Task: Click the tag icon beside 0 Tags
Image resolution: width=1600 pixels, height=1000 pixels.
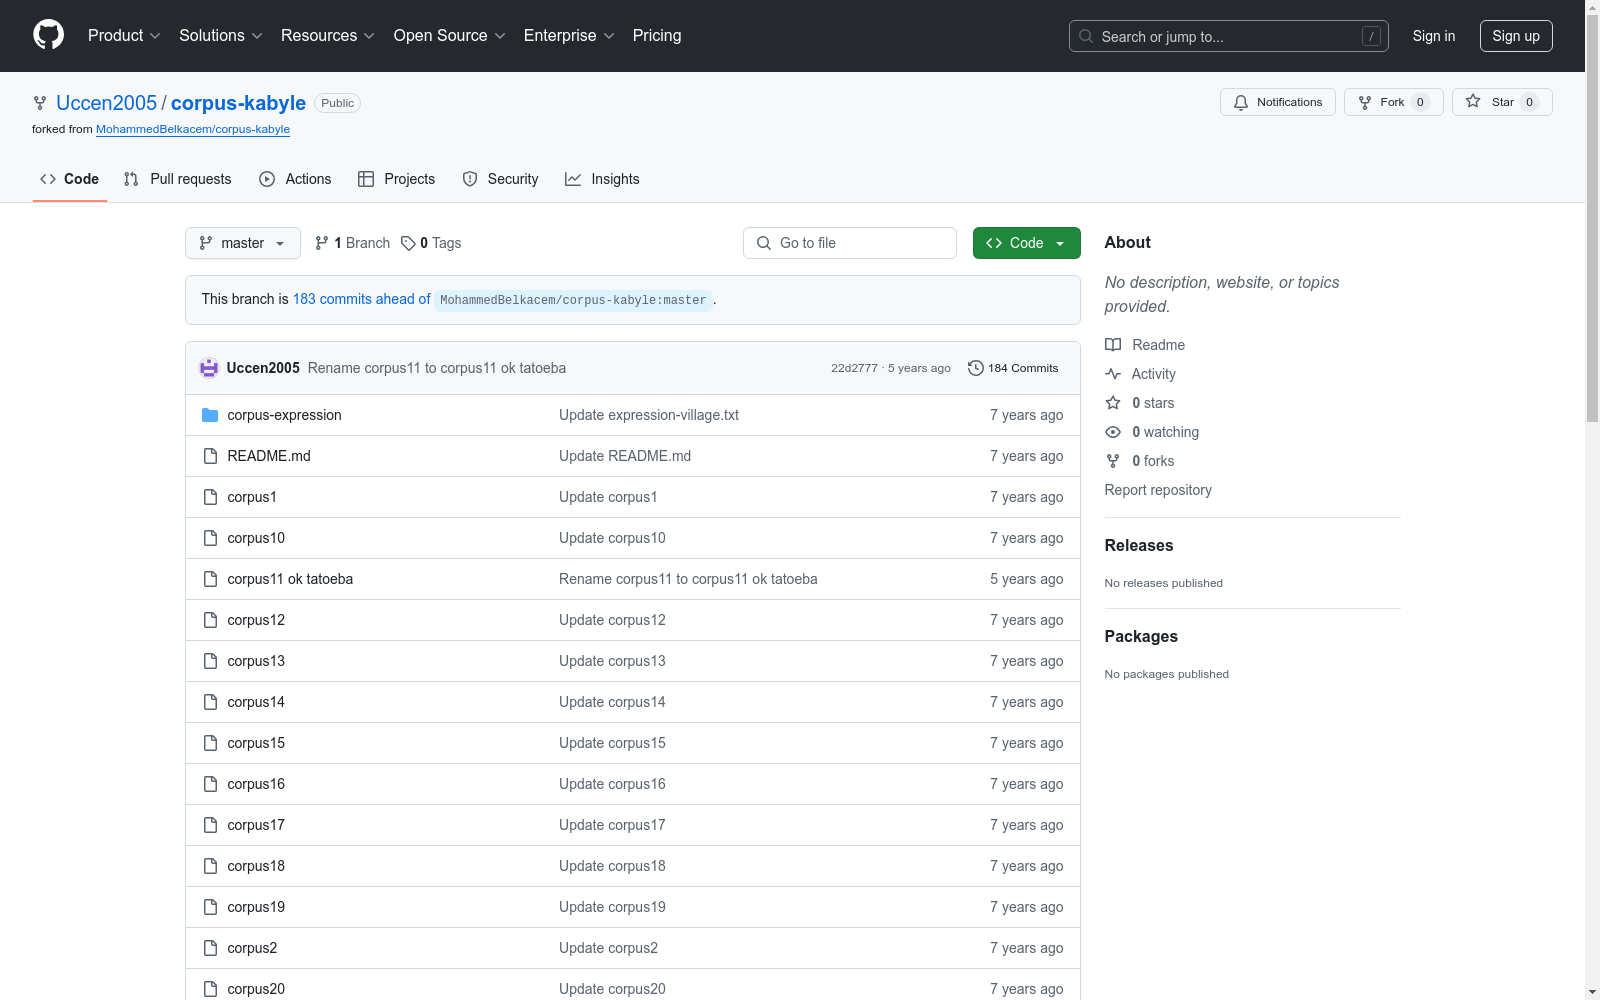Action: tap(408, 243)
